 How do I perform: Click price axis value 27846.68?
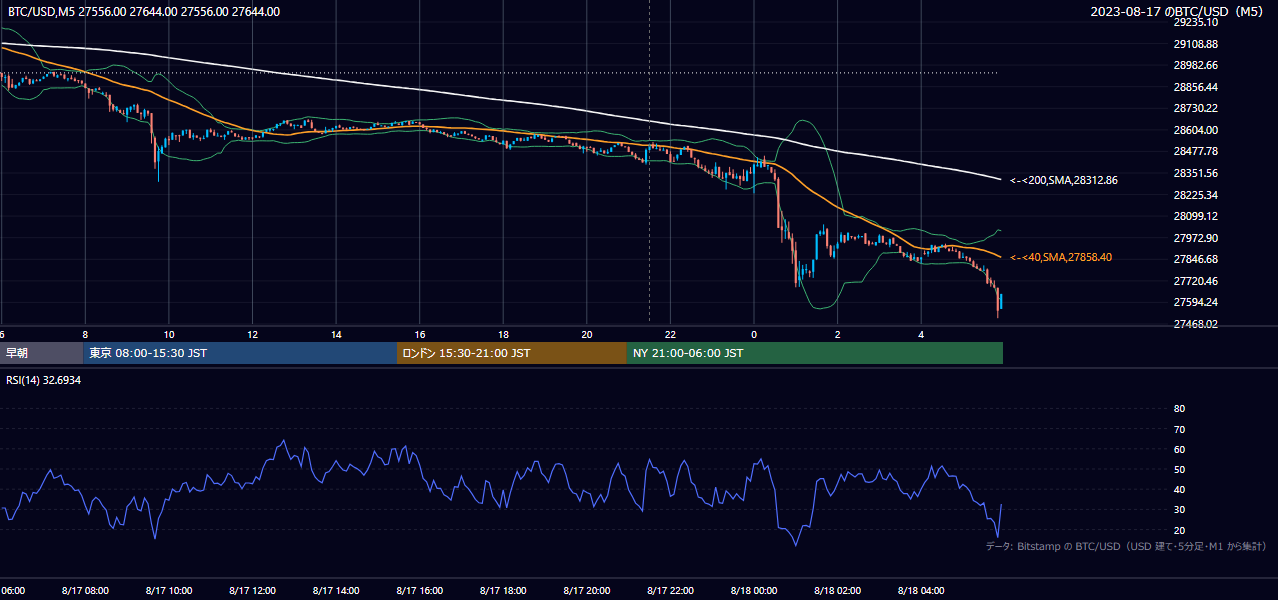pos(1195,259)
